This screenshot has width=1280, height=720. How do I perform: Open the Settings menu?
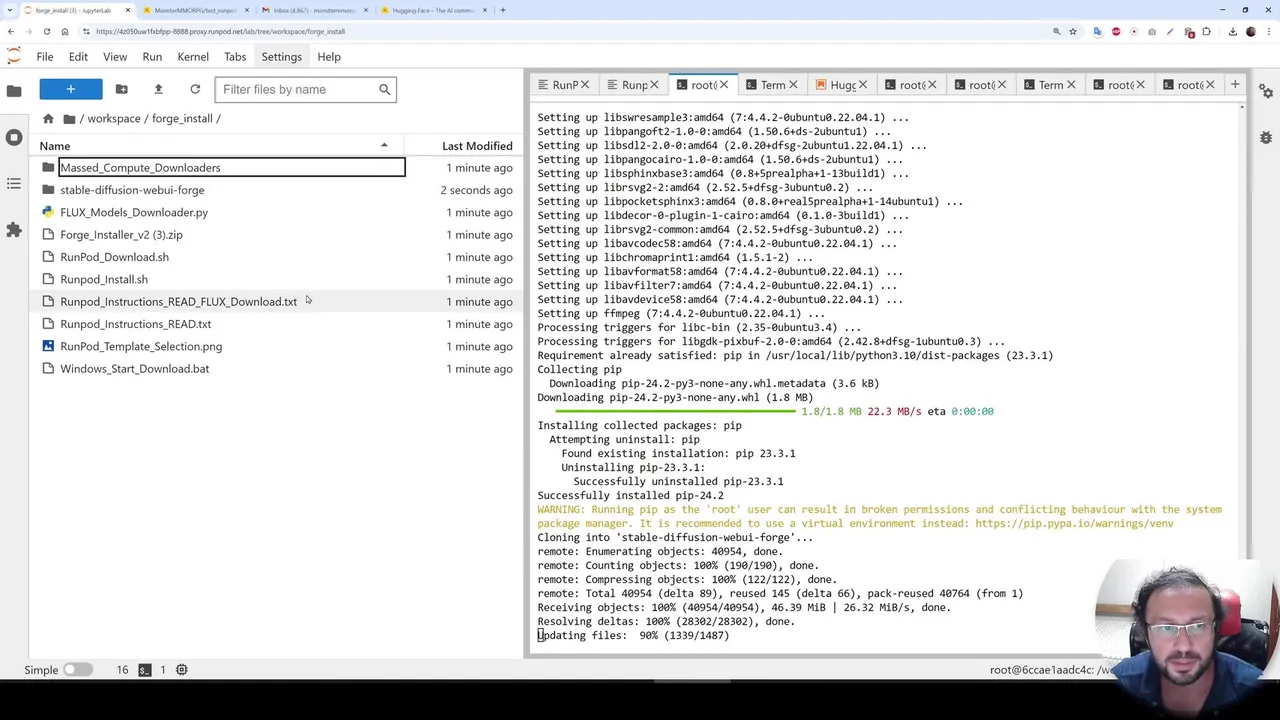281,57
